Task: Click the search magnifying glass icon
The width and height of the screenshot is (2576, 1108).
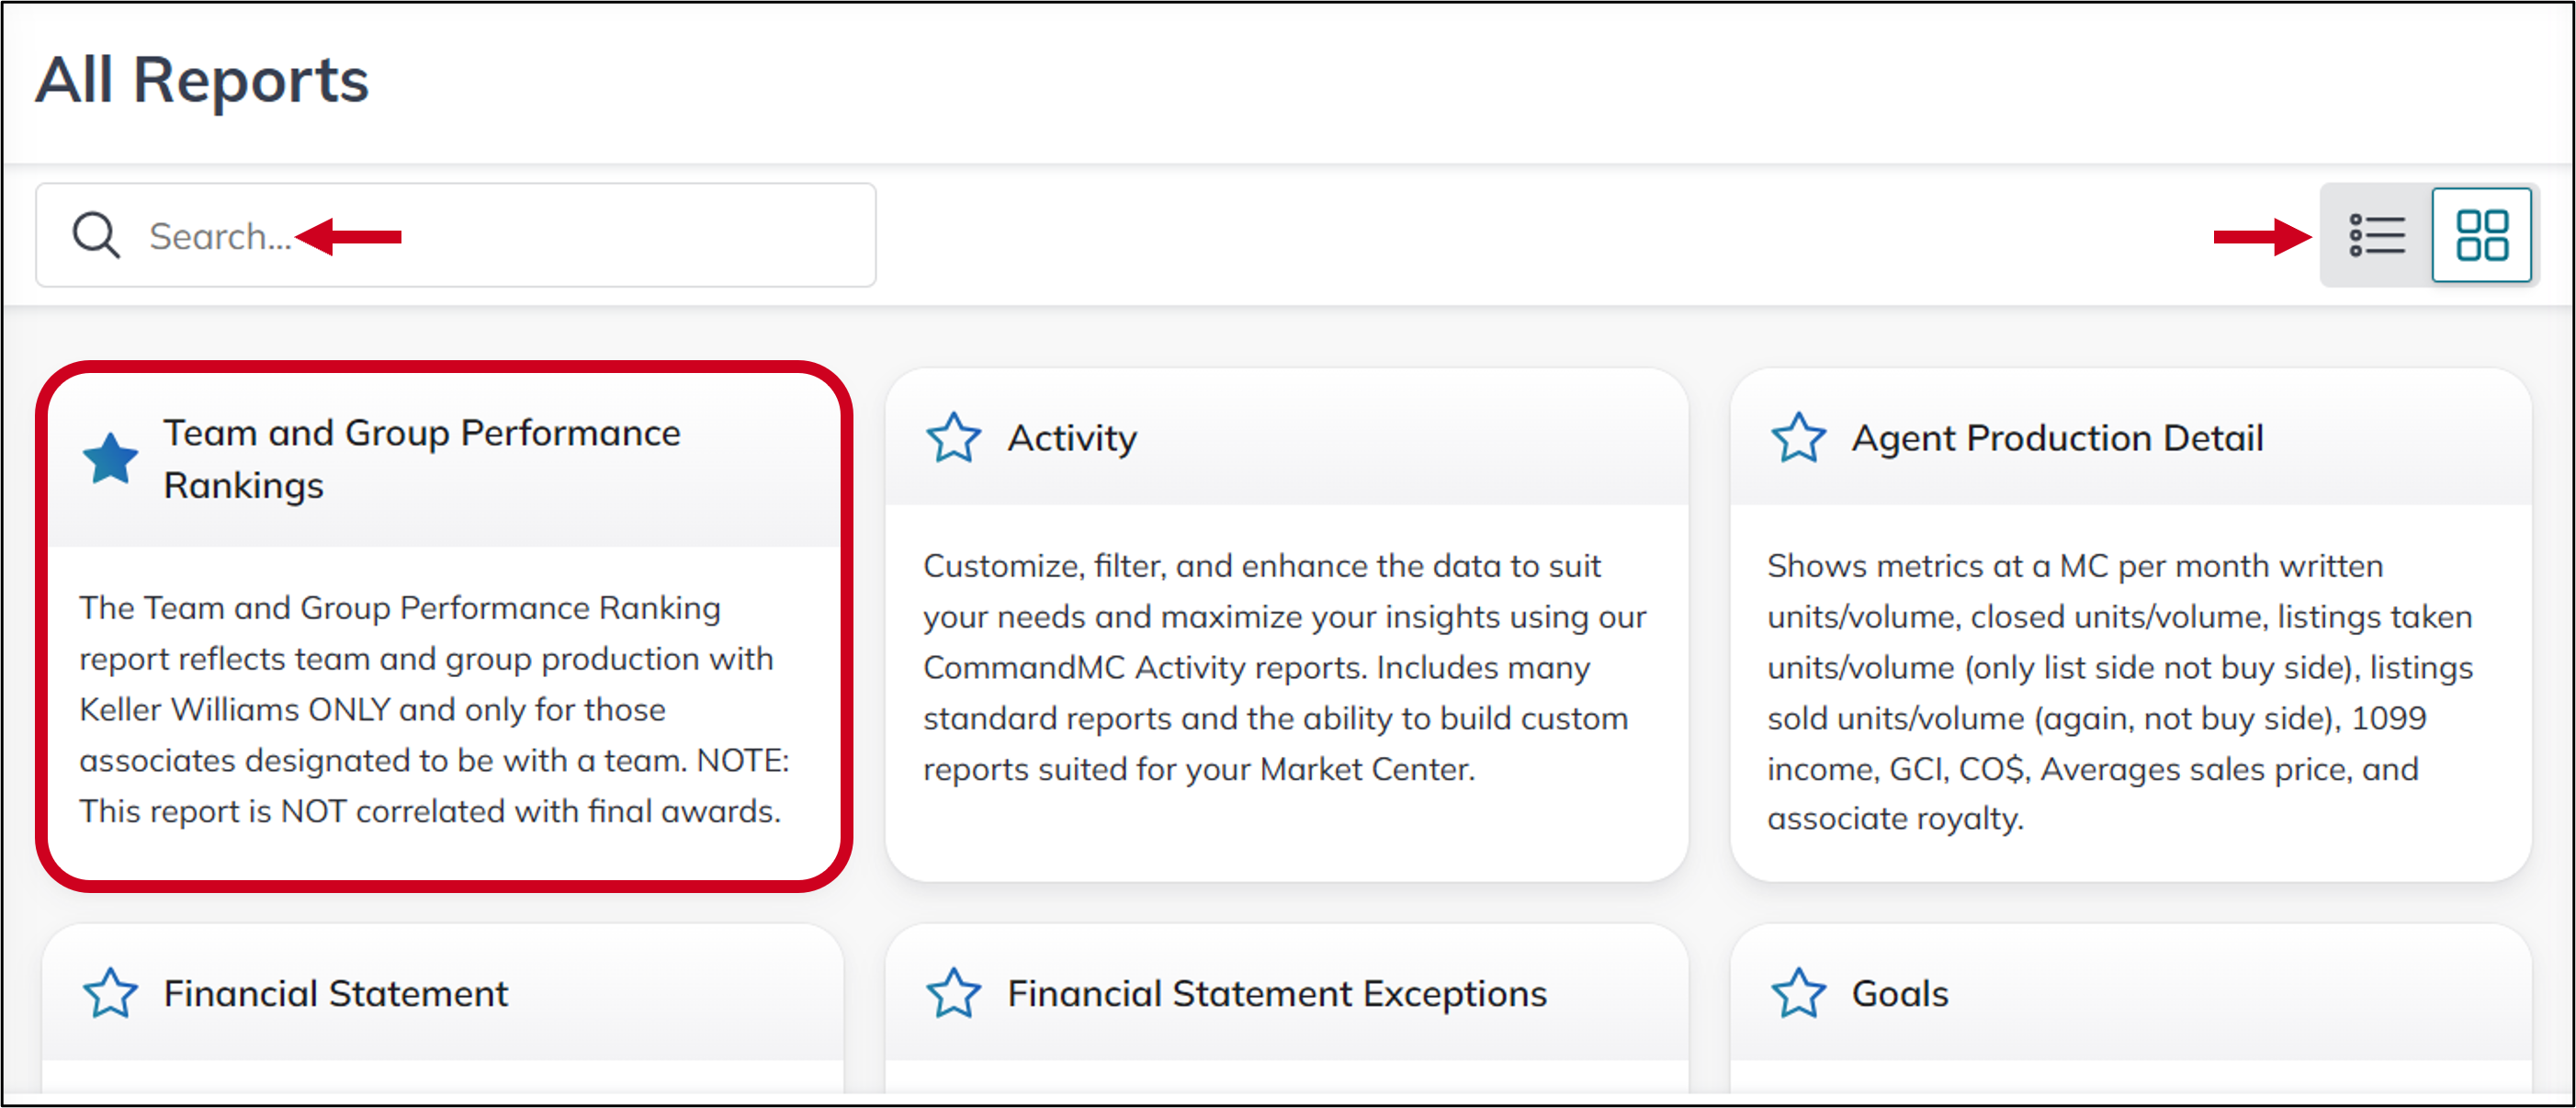Action: pos(94,234)
